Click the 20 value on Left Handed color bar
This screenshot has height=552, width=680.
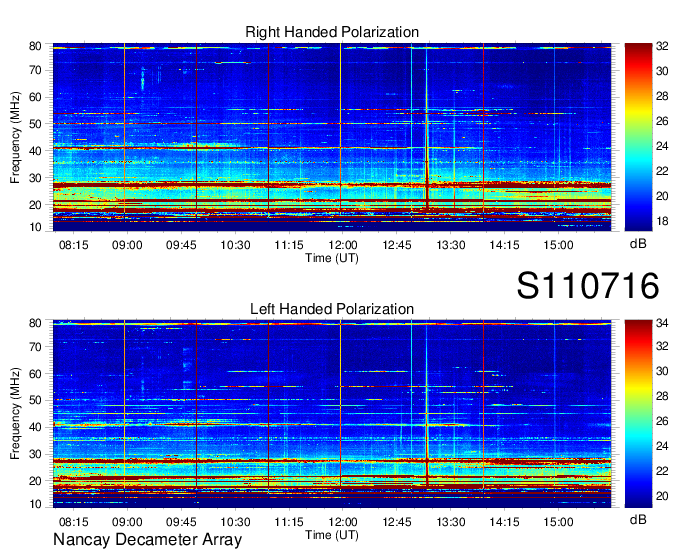pyautogui.click(x=662, y=496)
